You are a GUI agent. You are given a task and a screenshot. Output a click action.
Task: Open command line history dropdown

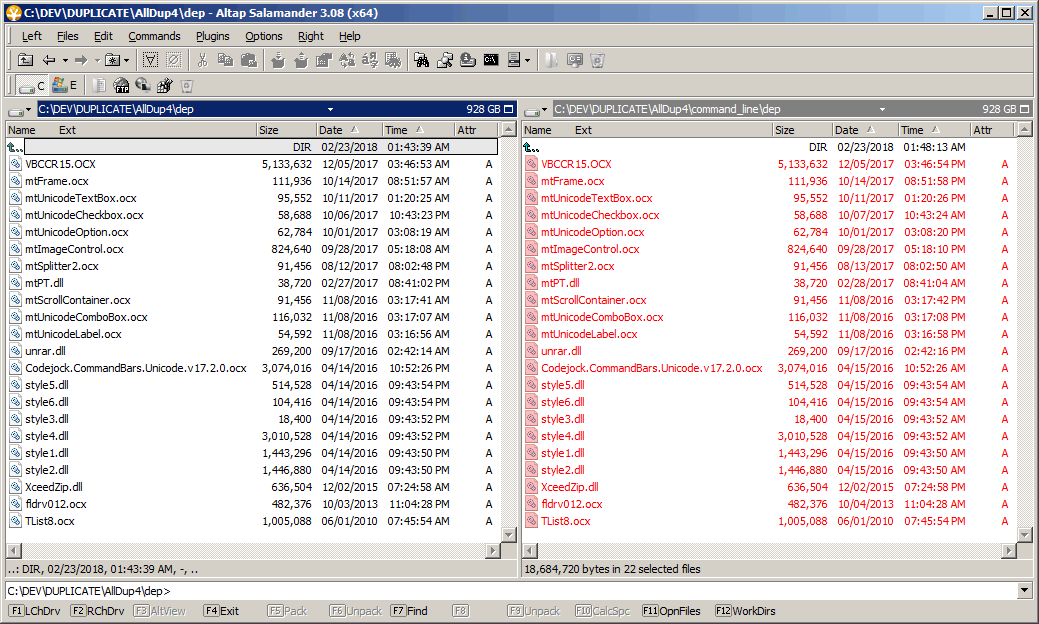1024,590
